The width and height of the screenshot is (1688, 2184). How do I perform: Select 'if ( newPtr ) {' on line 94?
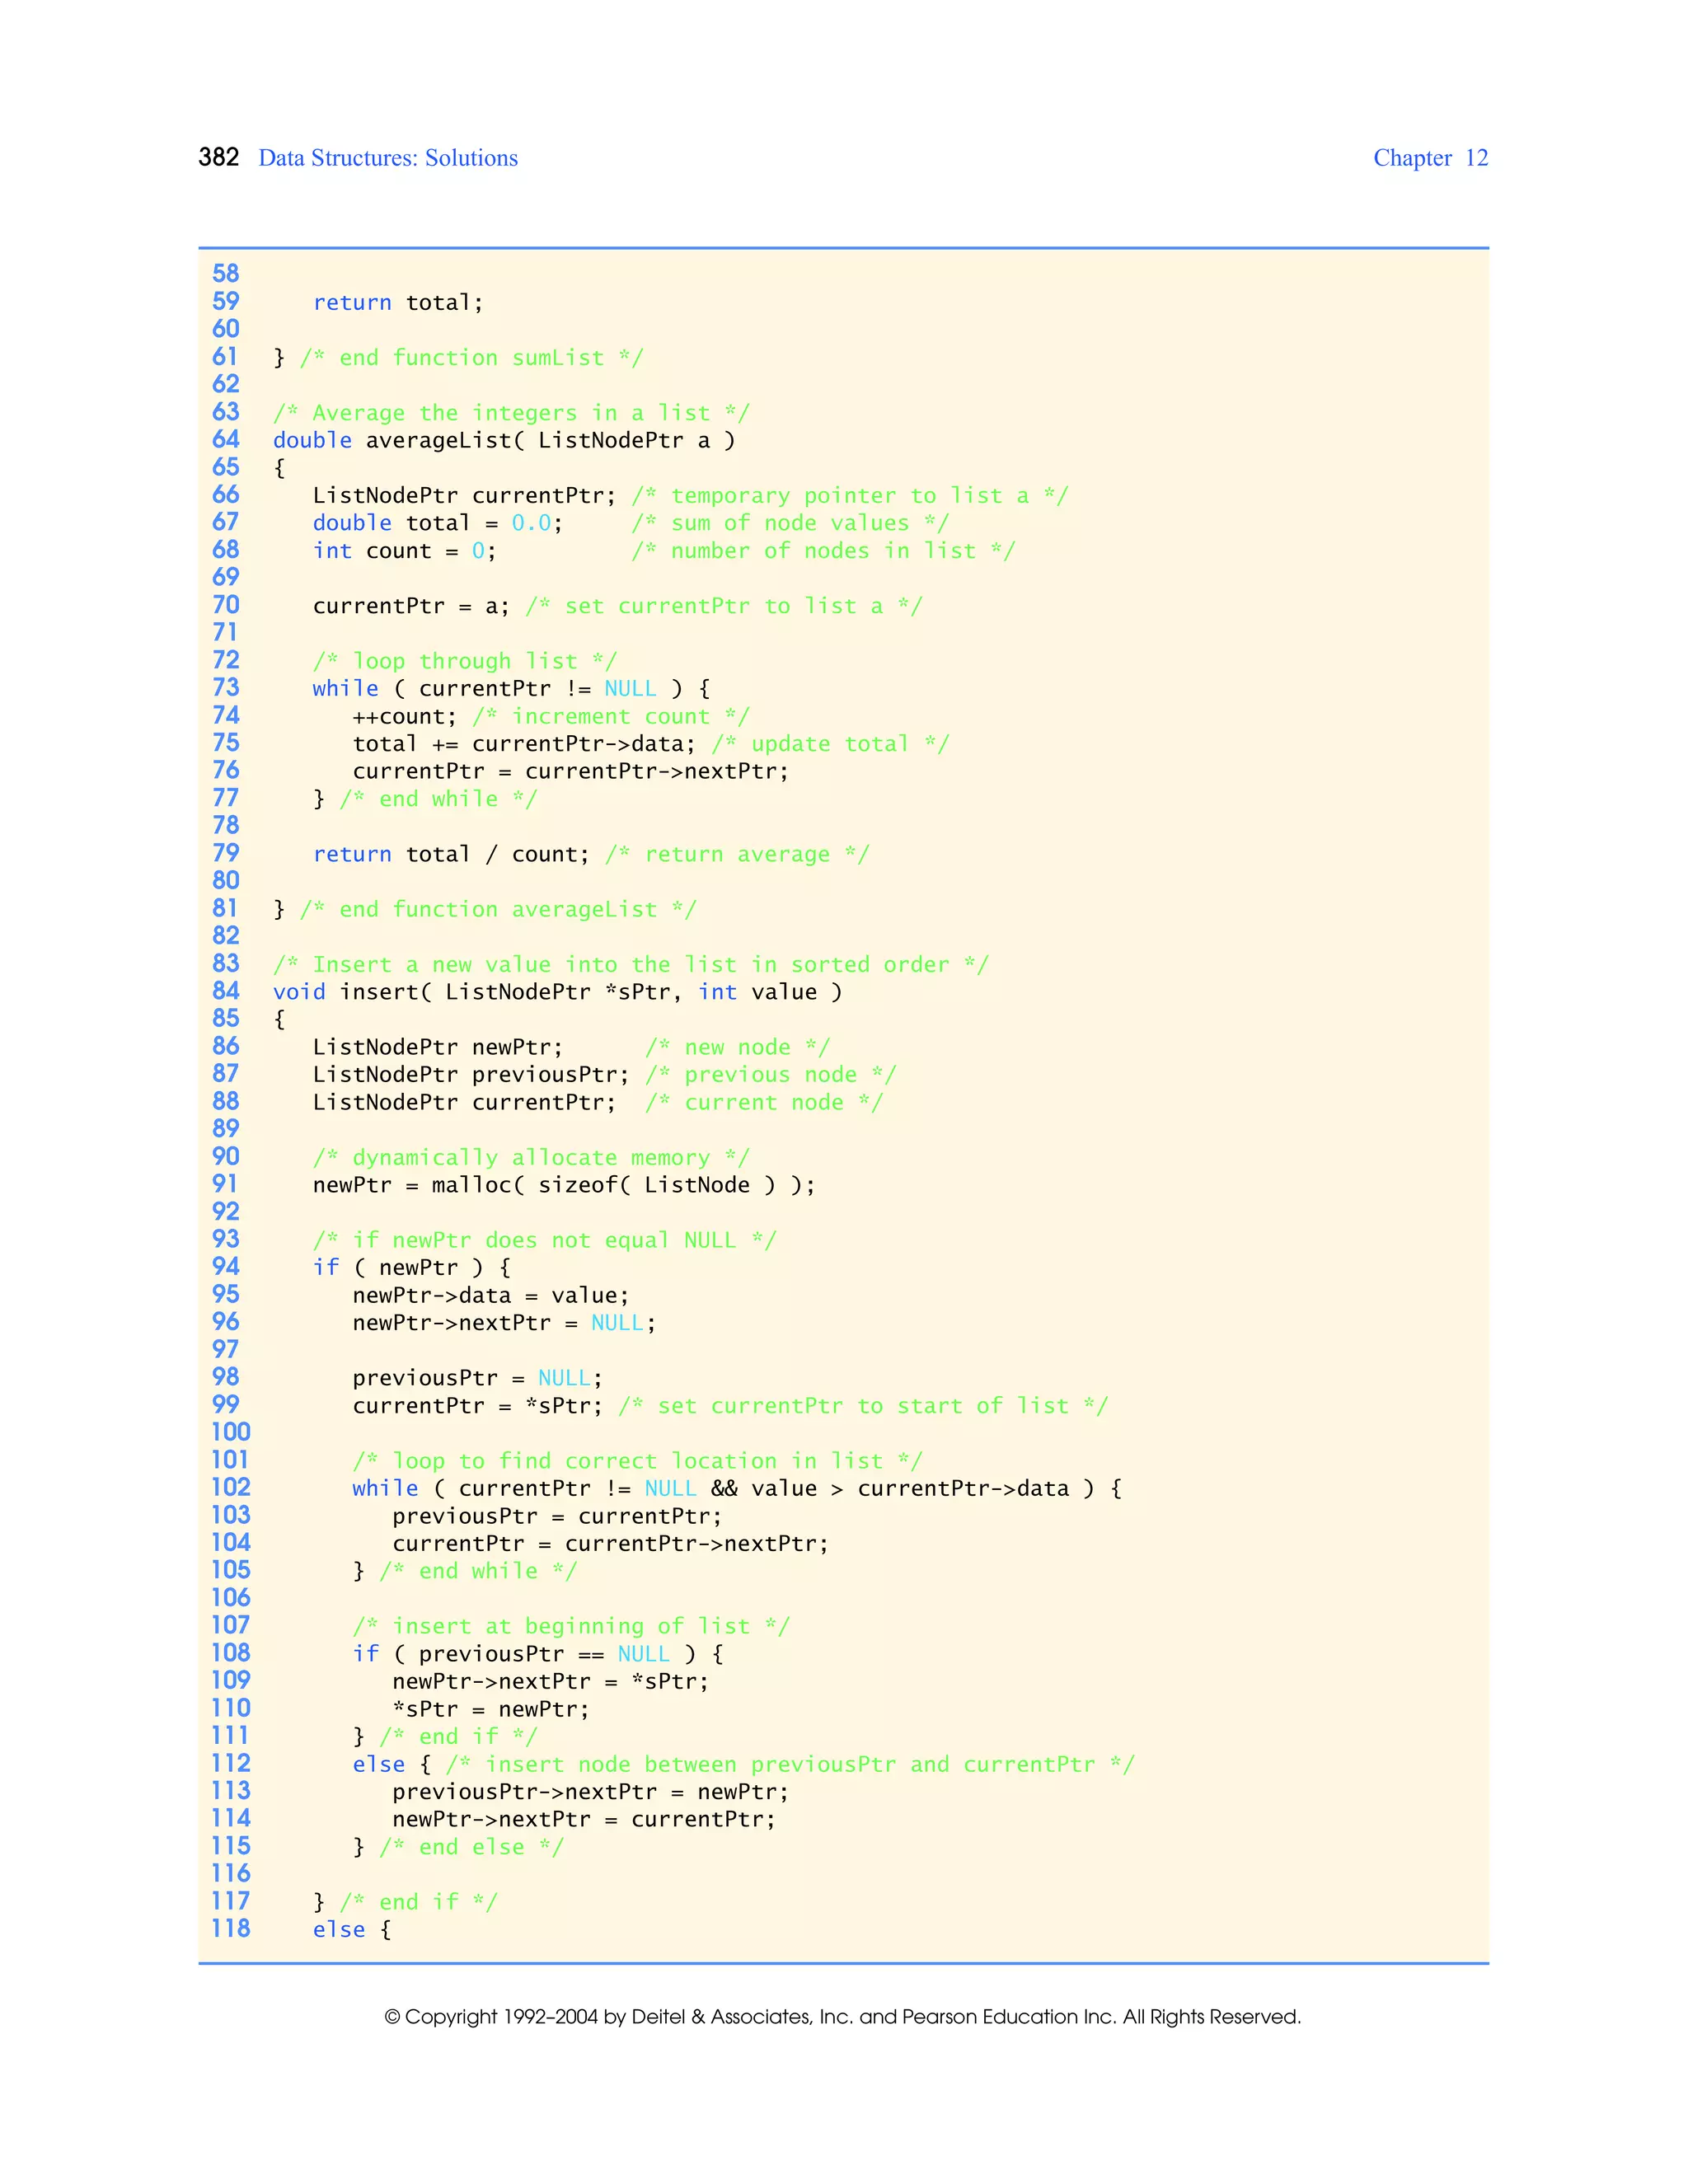(x=412, y=1268)
